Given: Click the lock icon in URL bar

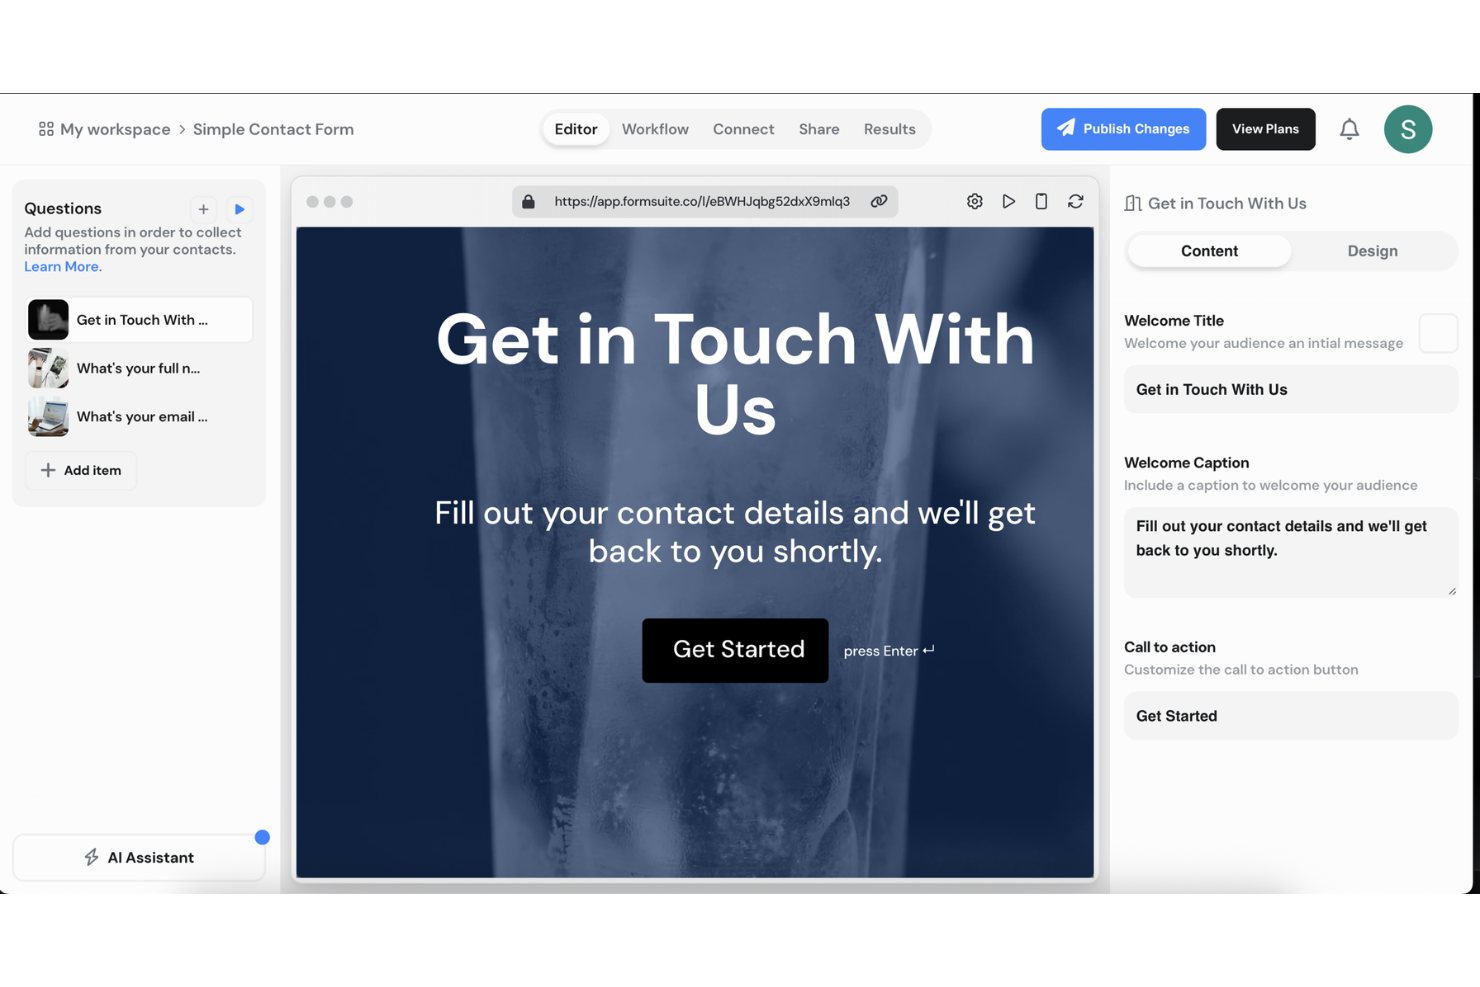Looking at the screenshot, I should point(528,201).
